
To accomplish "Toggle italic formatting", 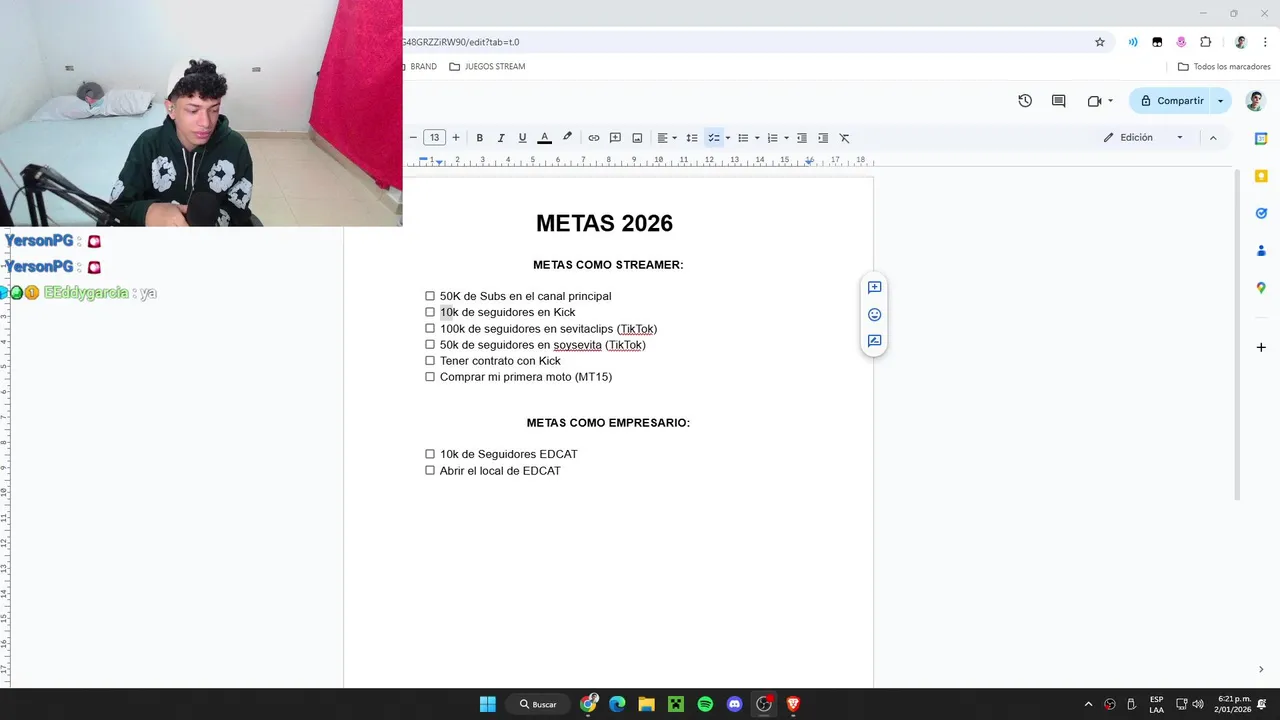I will tap(501, 138).
